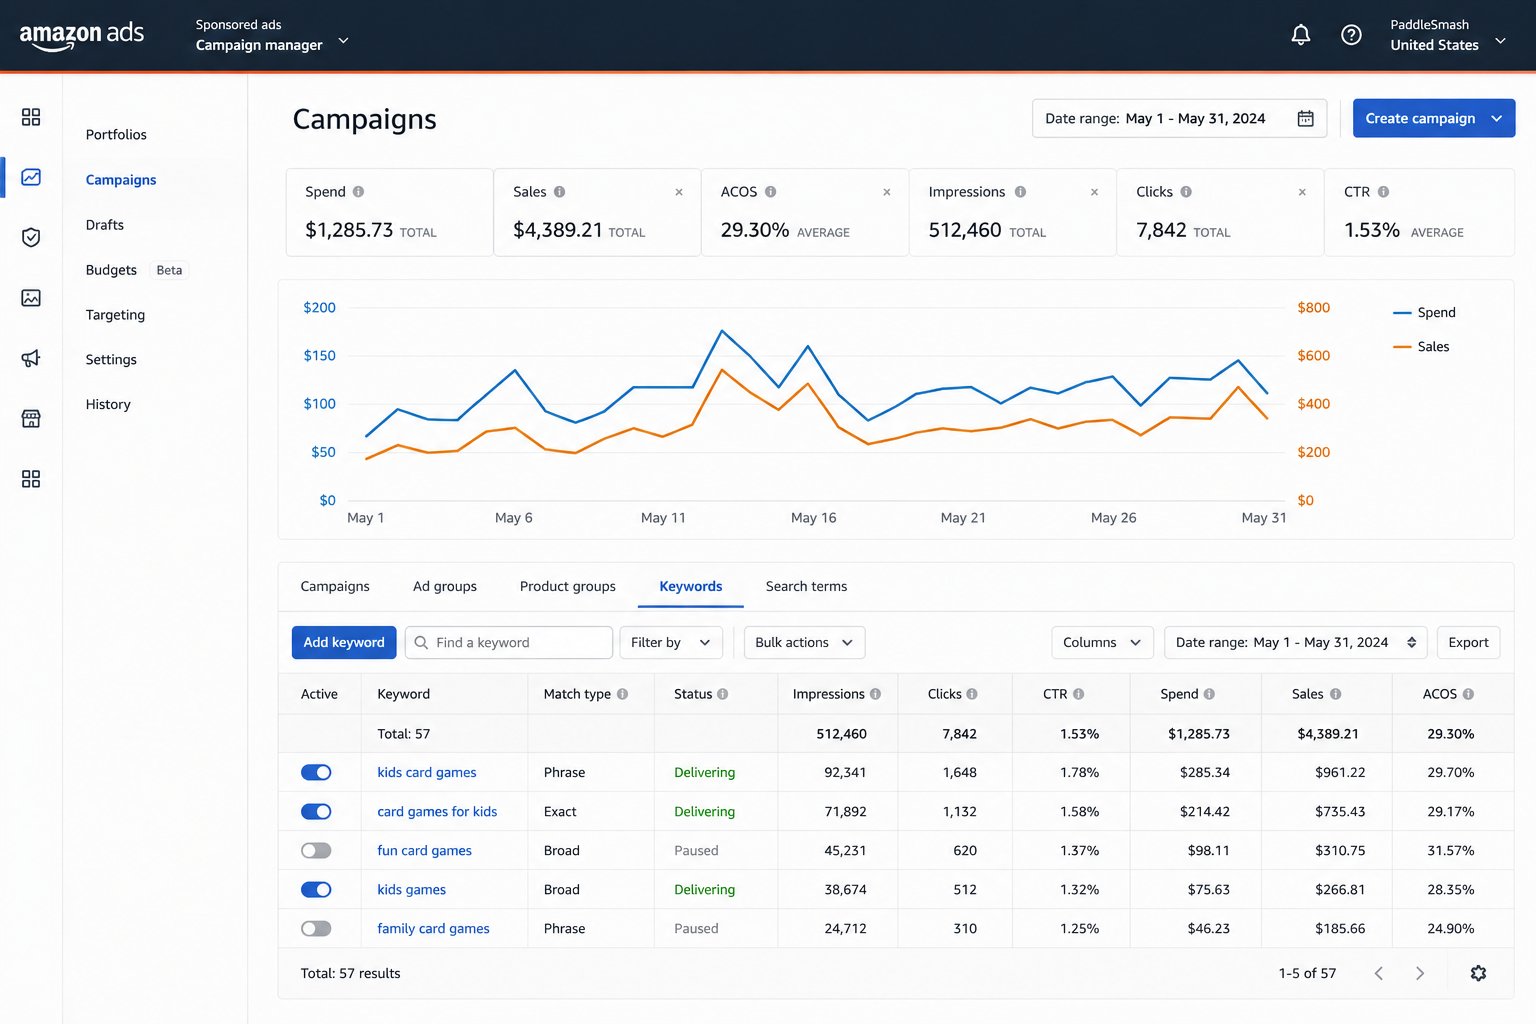Viewport: 1536px width, 1024px height.
Task: Select the Keywords tab
Action: tap(691, 586)
